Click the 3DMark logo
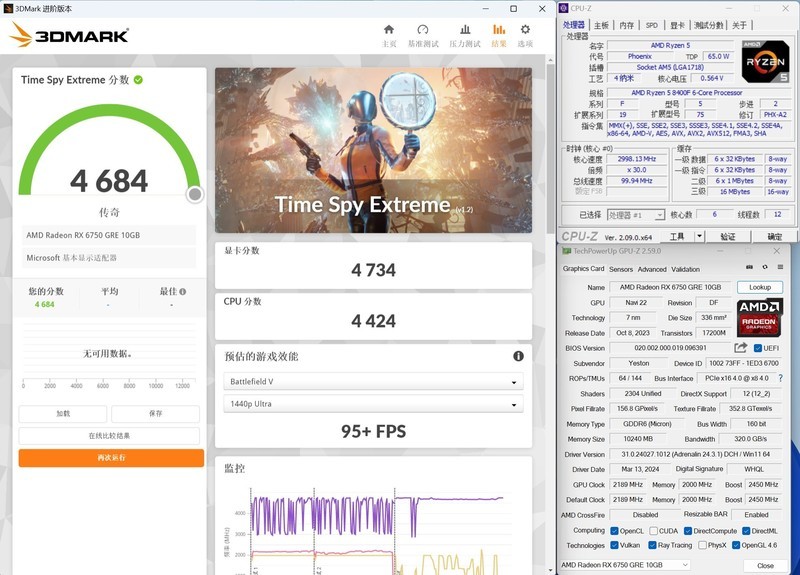Image resolution: width=800 pixels, height=575 pixels. (69, 35)
